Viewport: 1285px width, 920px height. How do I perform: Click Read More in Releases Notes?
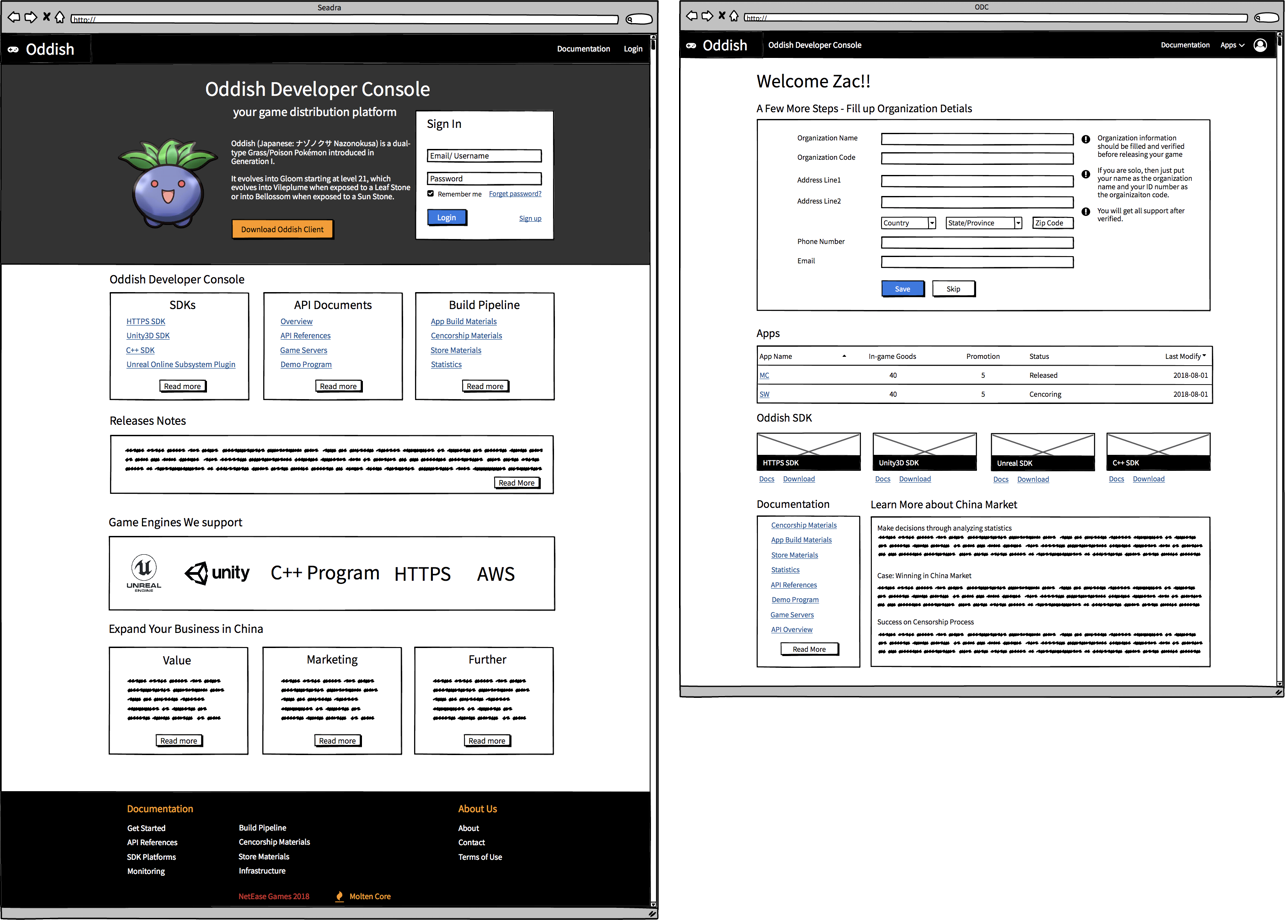(517, 483)
